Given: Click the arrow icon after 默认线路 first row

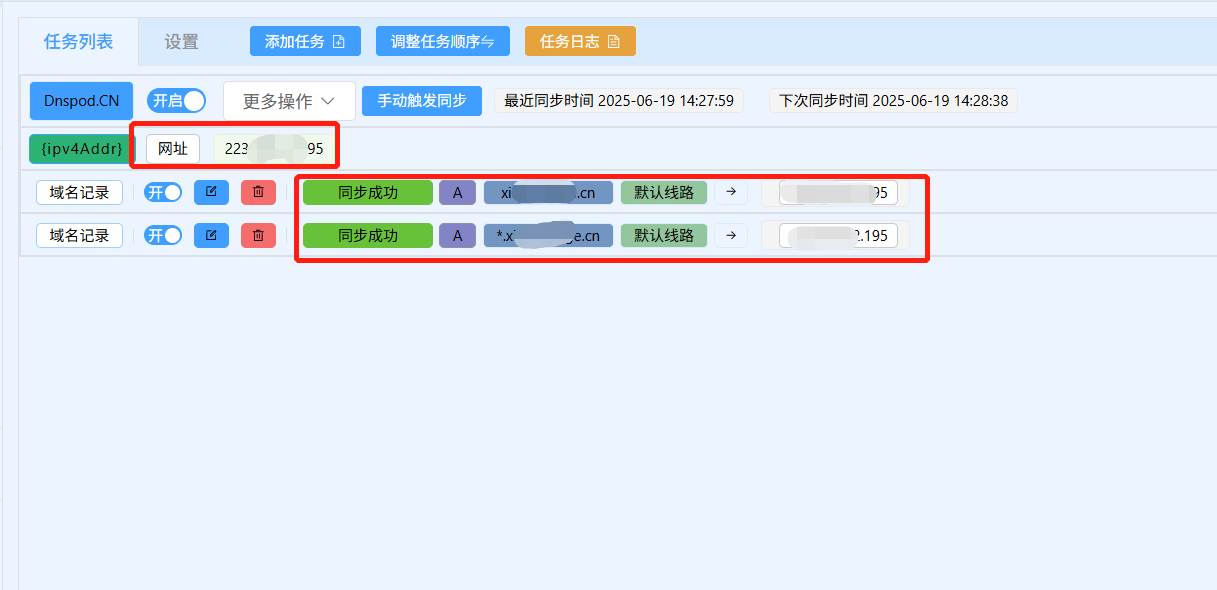Looking at the screenshot, I should coord(730,192).
